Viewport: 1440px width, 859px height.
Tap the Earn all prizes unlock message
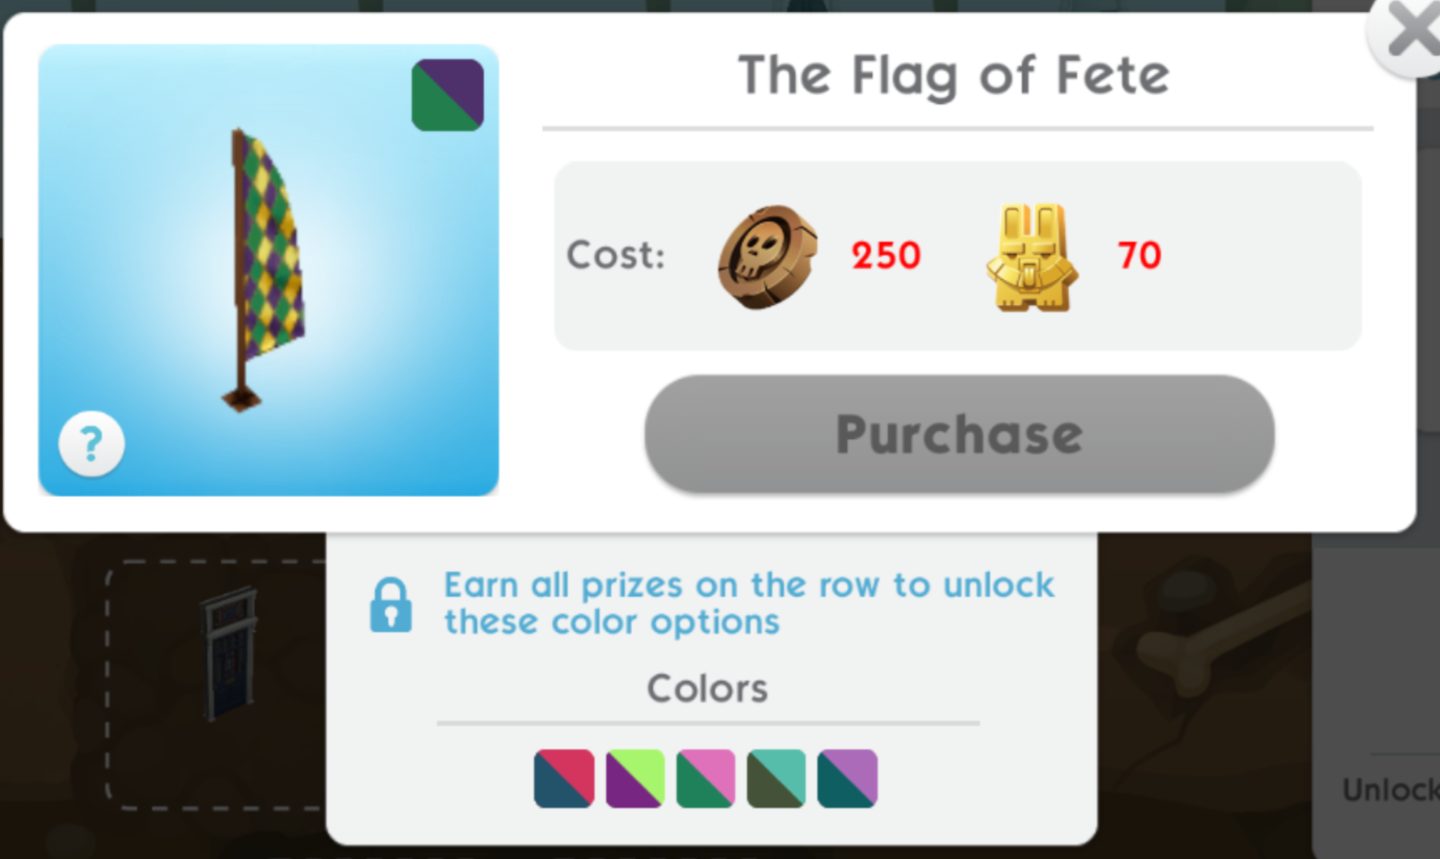tap(749, 603)
